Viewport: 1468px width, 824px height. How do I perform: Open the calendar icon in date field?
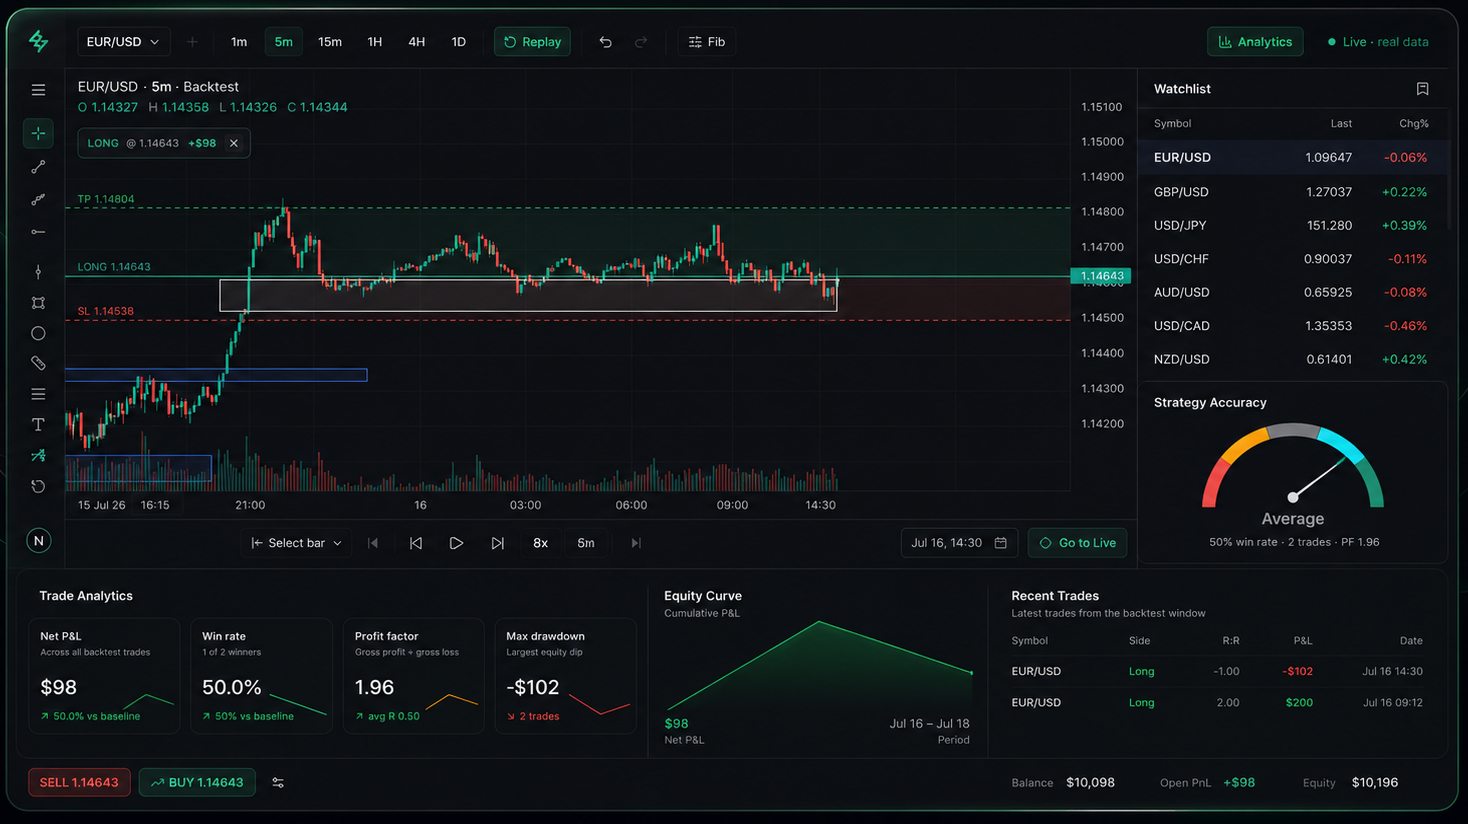pyautogui.click(x=1000, y=543)
